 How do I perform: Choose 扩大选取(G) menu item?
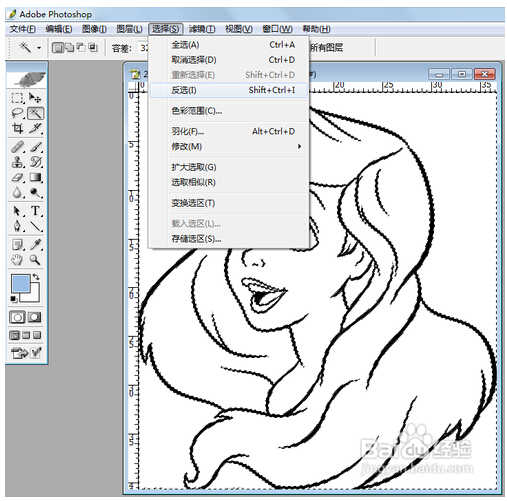tap(228, 167)
